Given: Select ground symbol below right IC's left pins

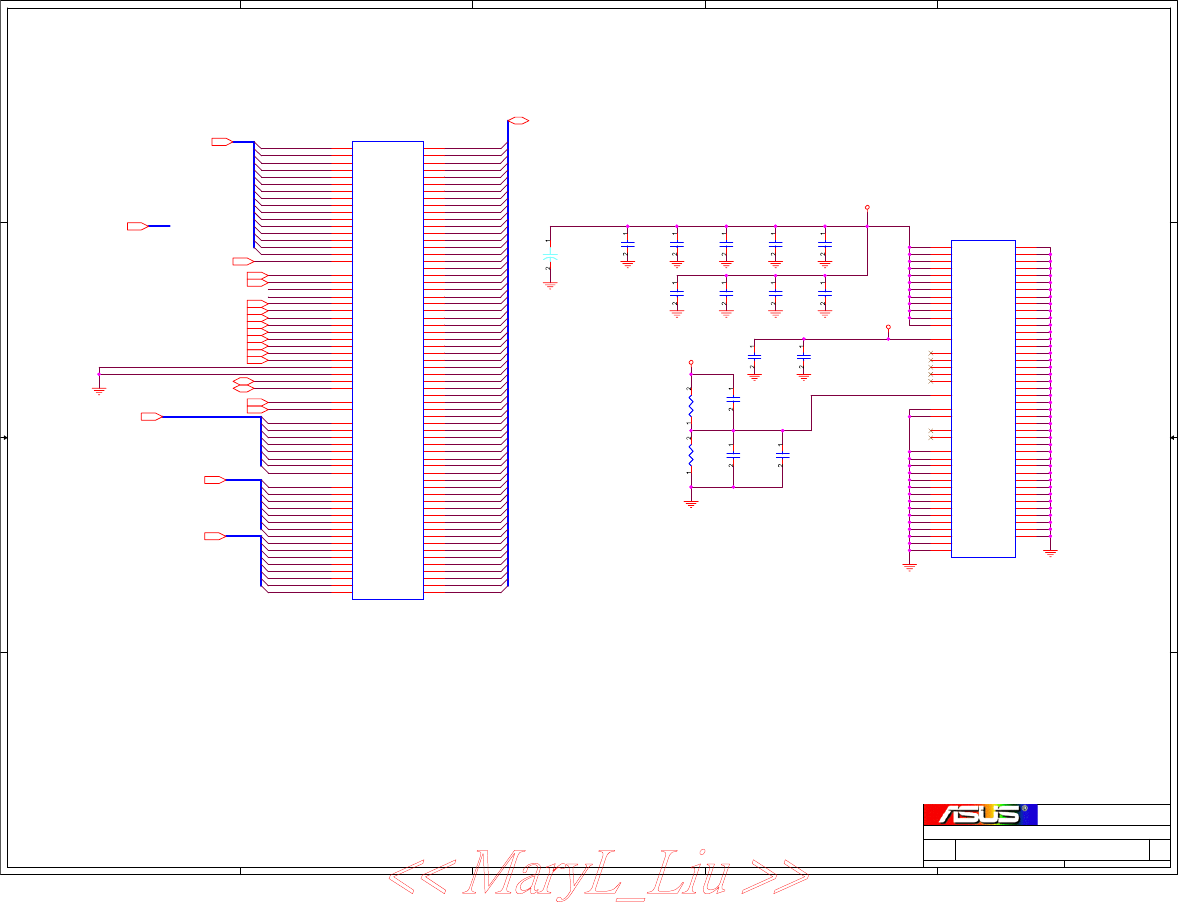Looking at the screenshot, I should coord(910,567).
